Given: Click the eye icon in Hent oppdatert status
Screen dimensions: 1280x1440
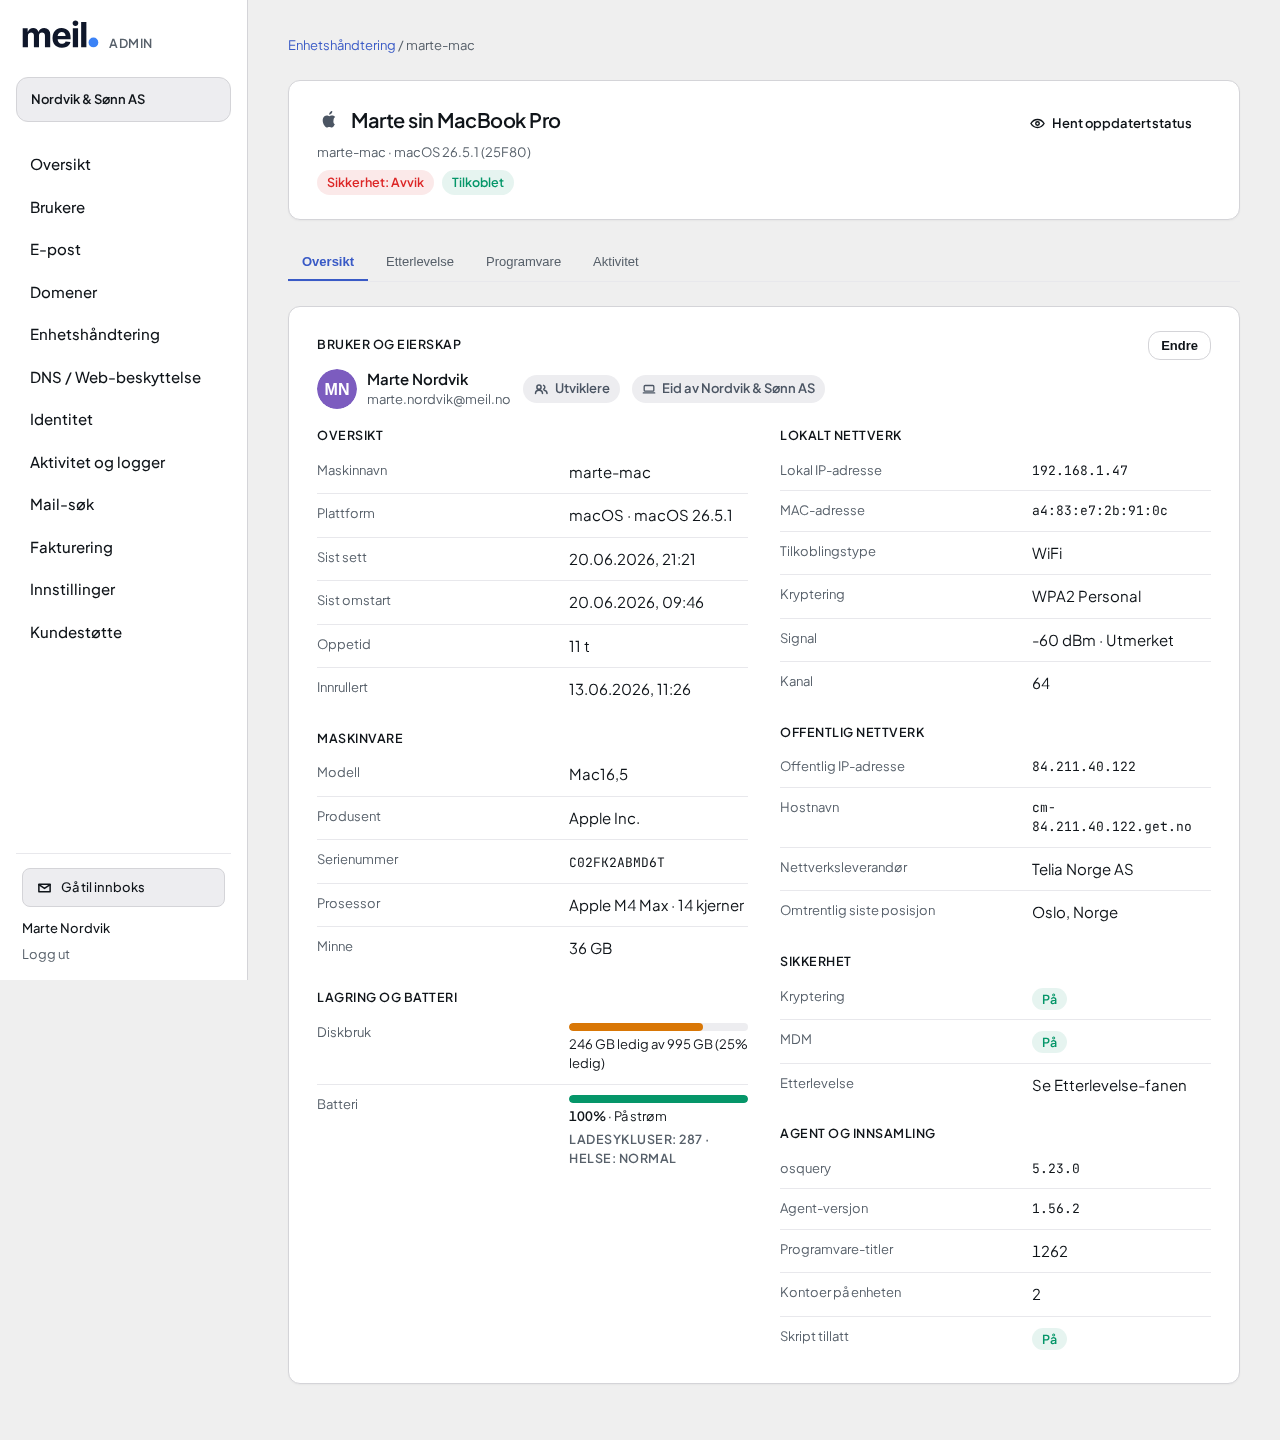Looking at the screenshot, I should [1037, 124].
